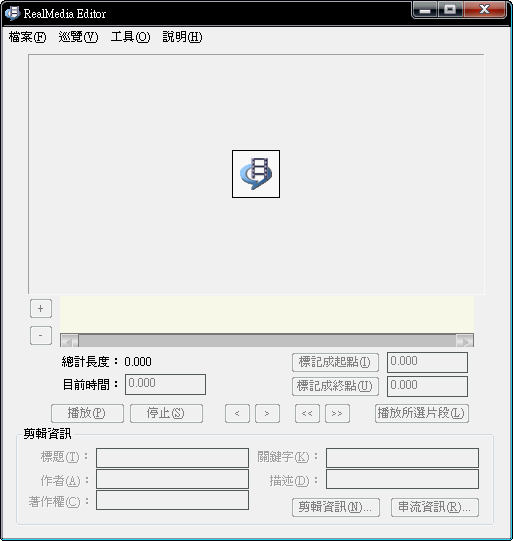Step forward one frame with > button
Image resolution: width=513 pixels, height=541 pixels.
267,413
